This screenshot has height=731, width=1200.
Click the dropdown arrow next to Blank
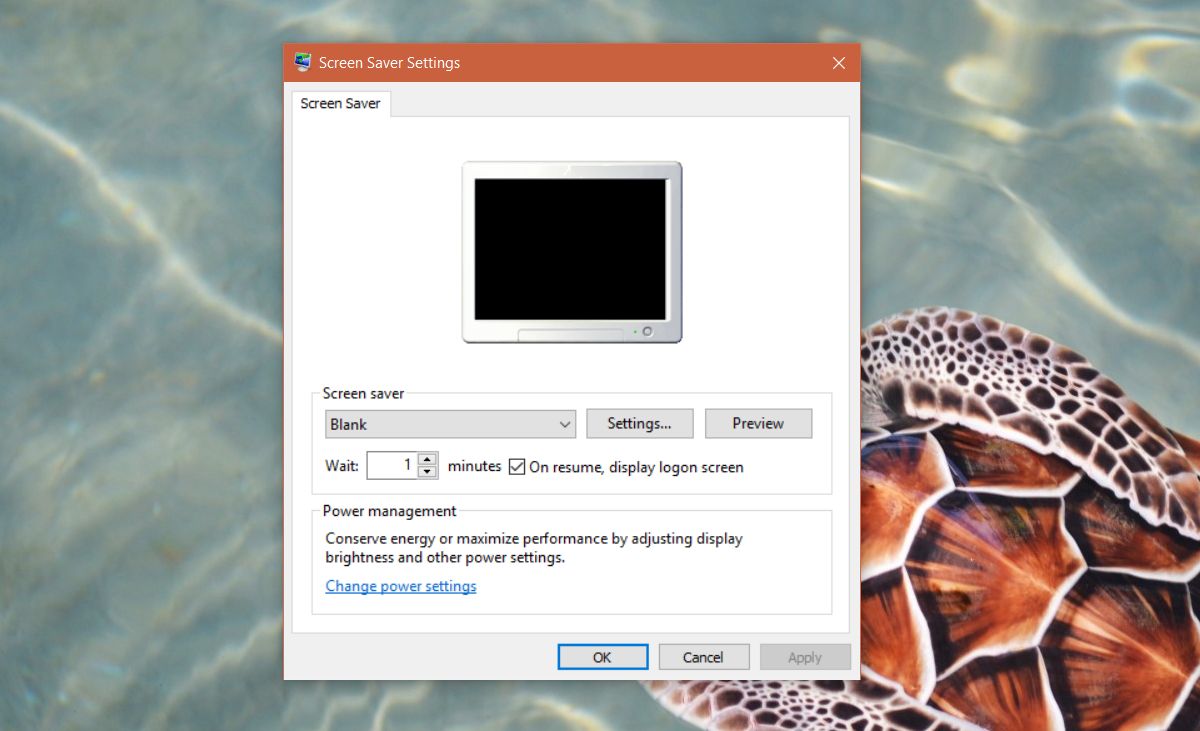pos(564,423)
